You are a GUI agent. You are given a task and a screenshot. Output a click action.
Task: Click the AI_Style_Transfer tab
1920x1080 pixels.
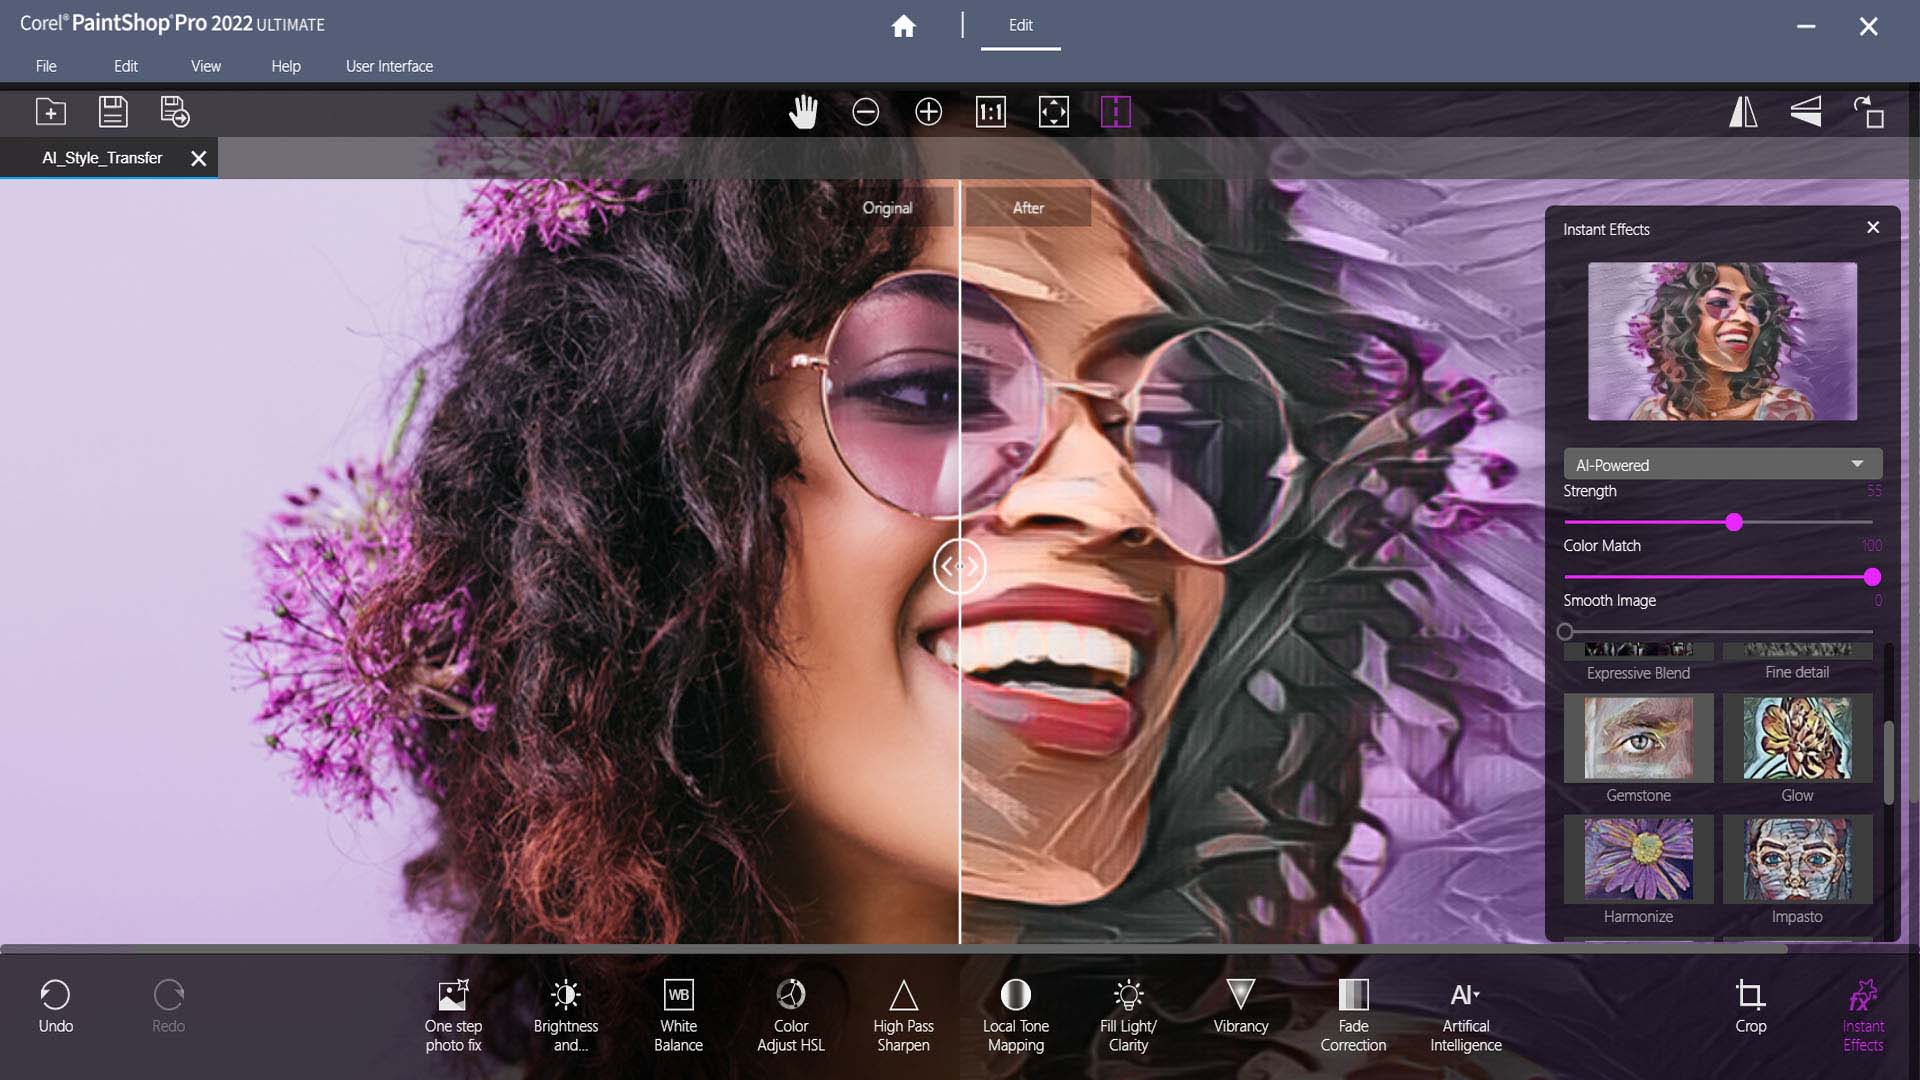pos(102,157)
